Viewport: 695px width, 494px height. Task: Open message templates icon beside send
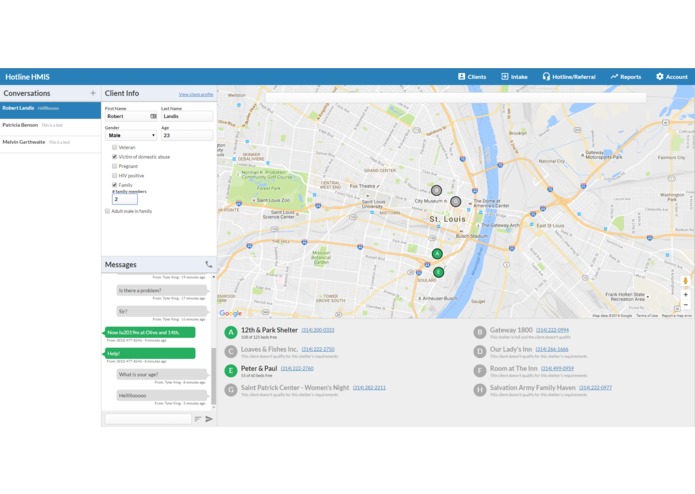(198, 419)
